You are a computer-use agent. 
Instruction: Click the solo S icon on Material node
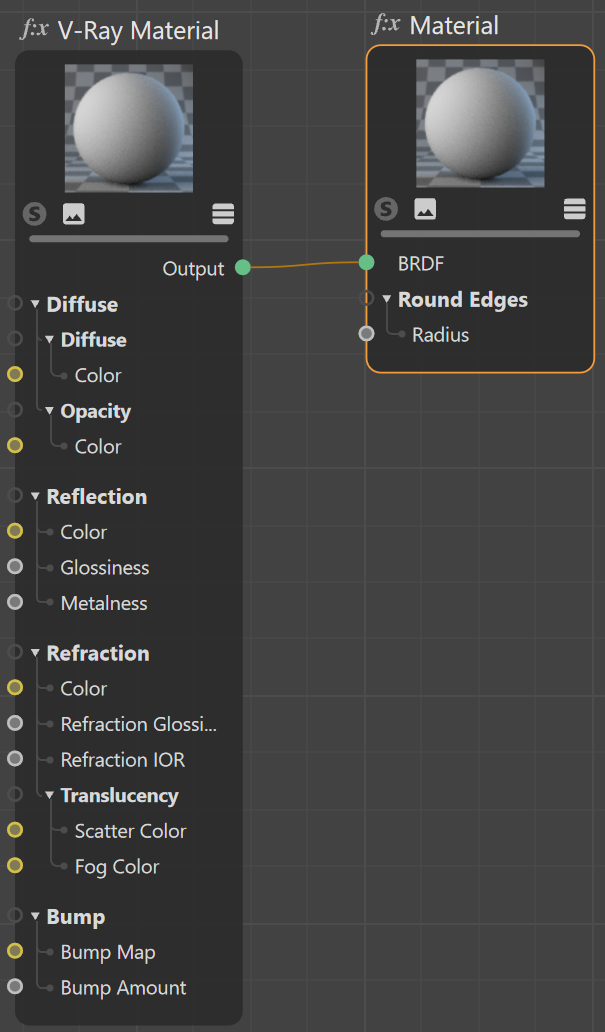tap(386, 209)
